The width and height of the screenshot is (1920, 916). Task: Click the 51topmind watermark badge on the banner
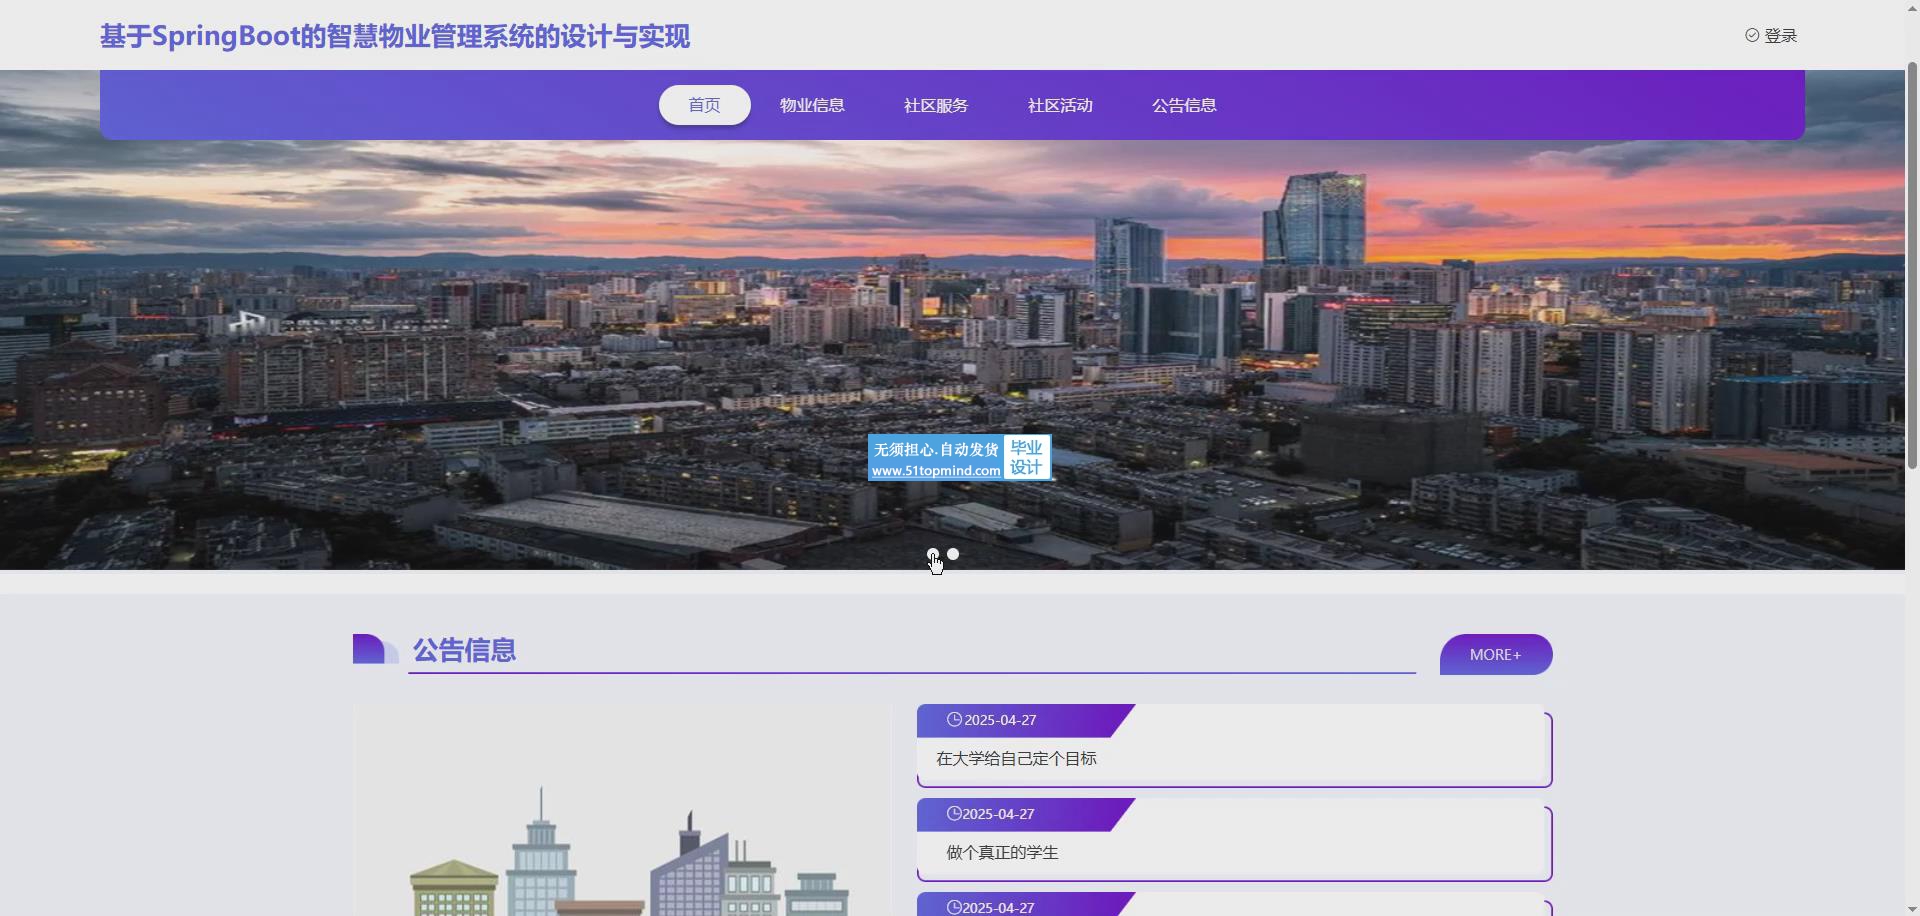(x=959, y=458)
